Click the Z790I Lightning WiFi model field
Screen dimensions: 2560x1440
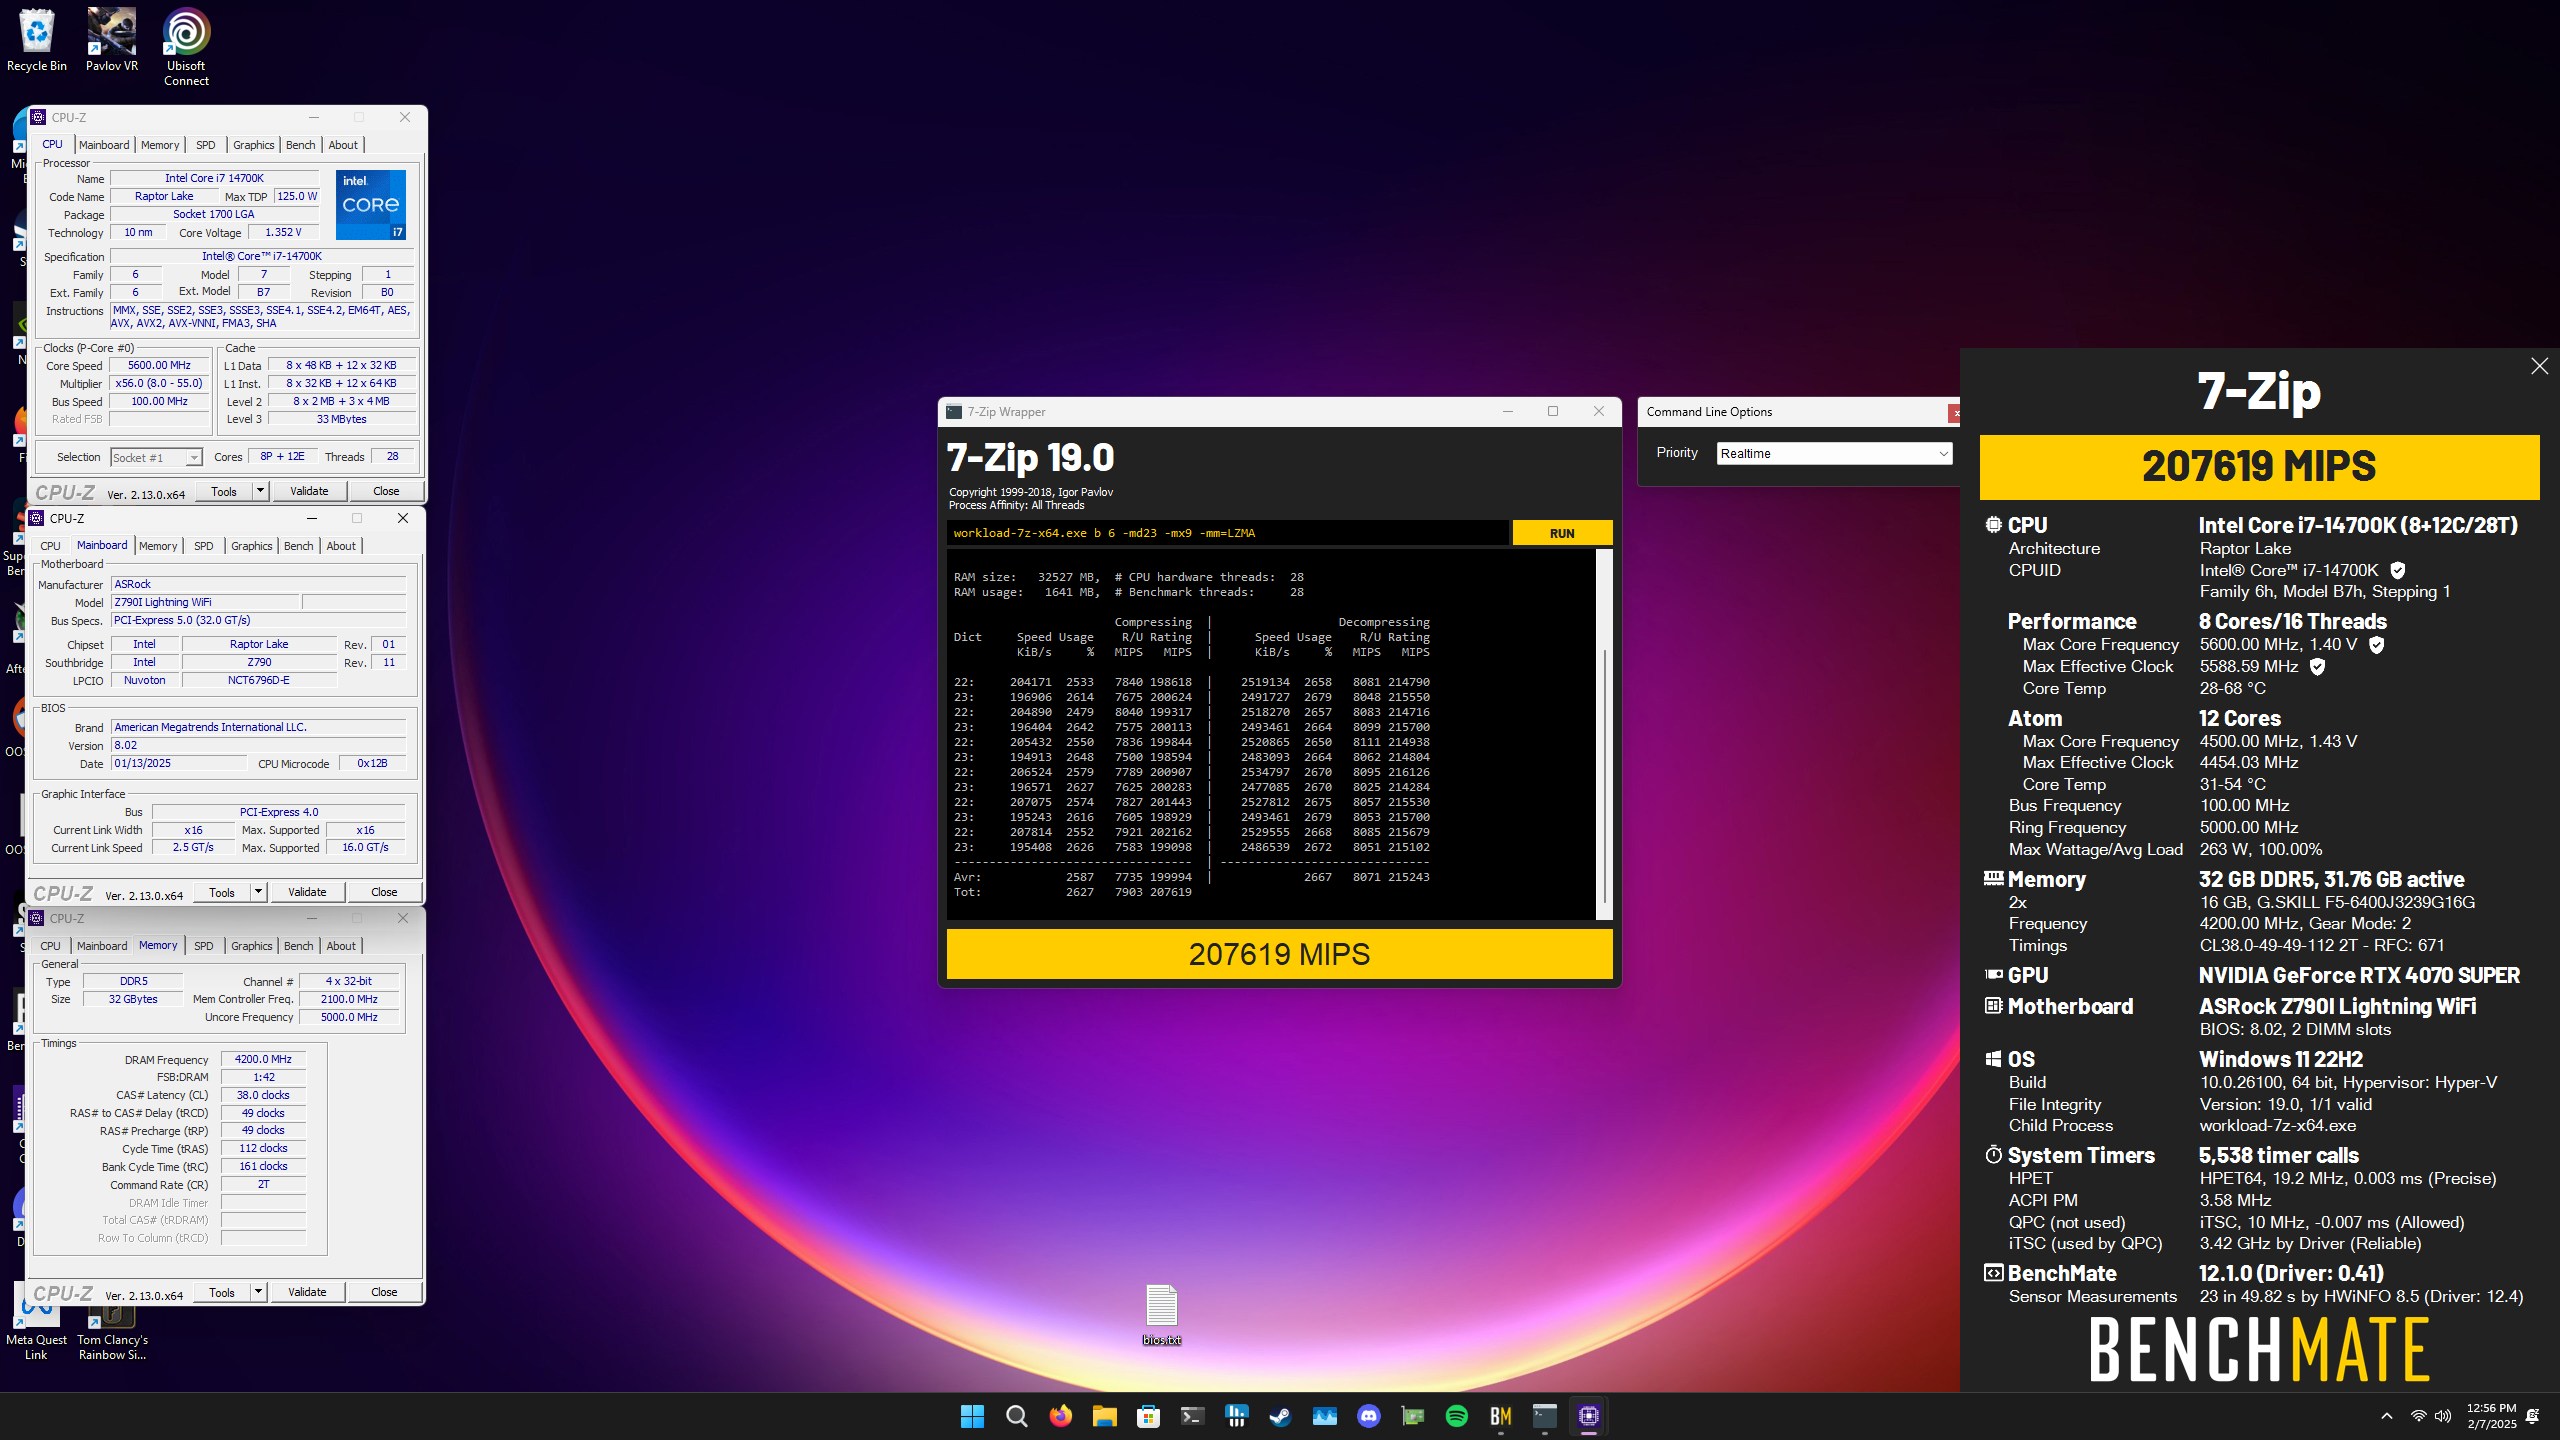(x=205, y=602)
